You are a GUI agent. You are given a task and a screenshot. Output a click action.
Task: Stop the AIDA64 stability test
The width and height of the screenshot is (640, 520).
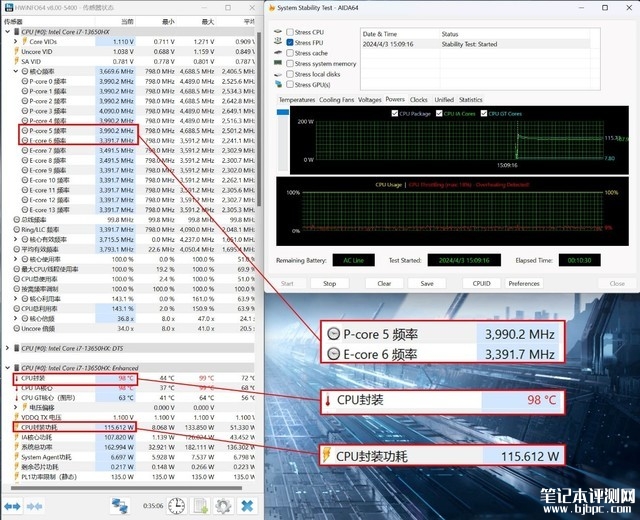tap(329, 283)
